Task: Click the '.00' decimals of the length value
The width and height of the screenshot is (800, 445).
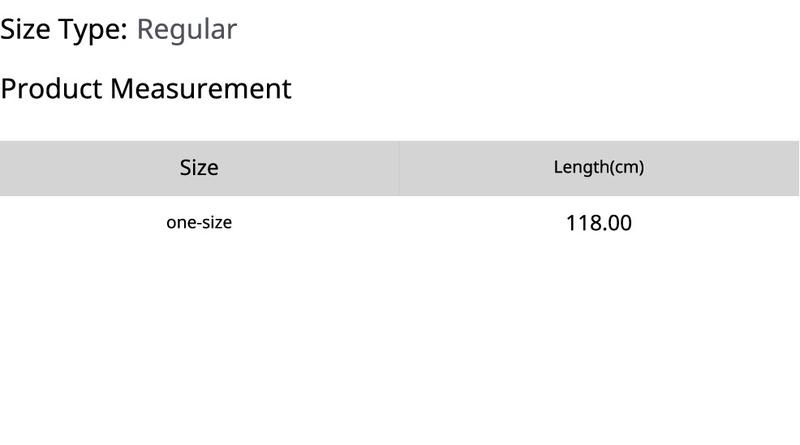Action: (616, 223)
